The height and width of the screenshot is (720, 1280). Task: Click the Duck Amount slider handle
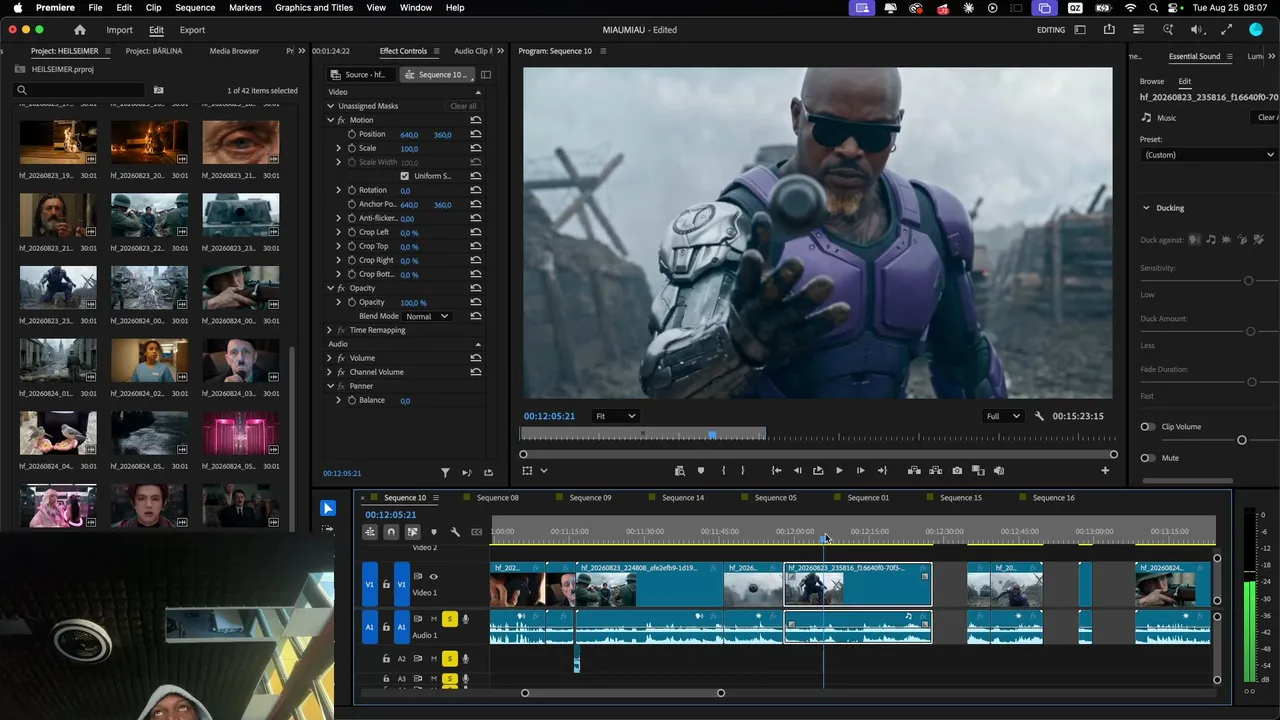(1250, 331)
